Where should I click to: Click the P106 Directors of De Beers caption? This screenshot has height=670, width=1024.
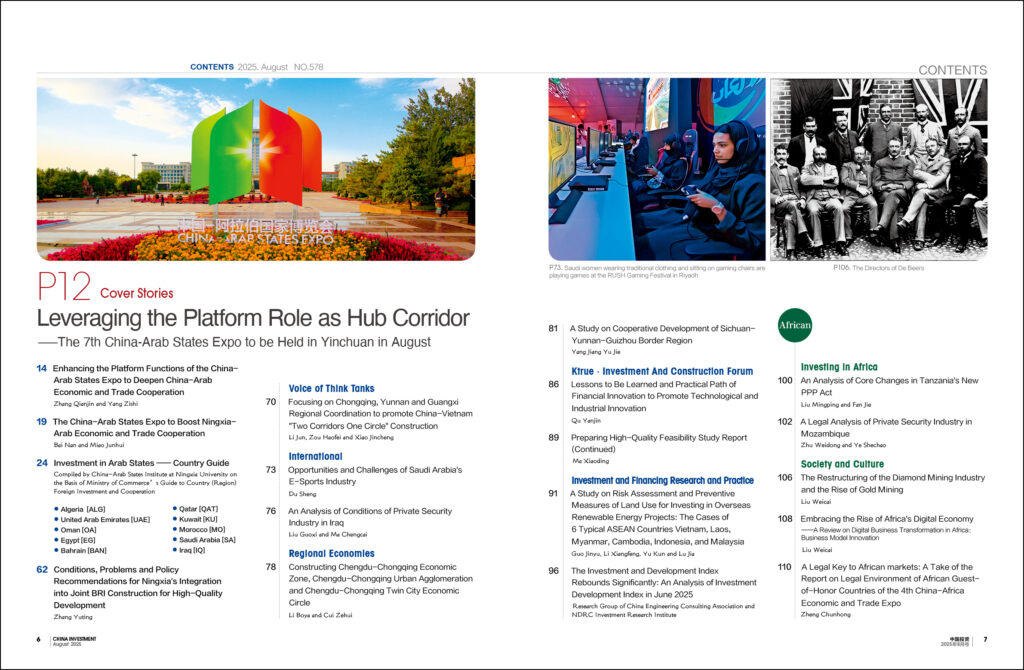[879, 268]
